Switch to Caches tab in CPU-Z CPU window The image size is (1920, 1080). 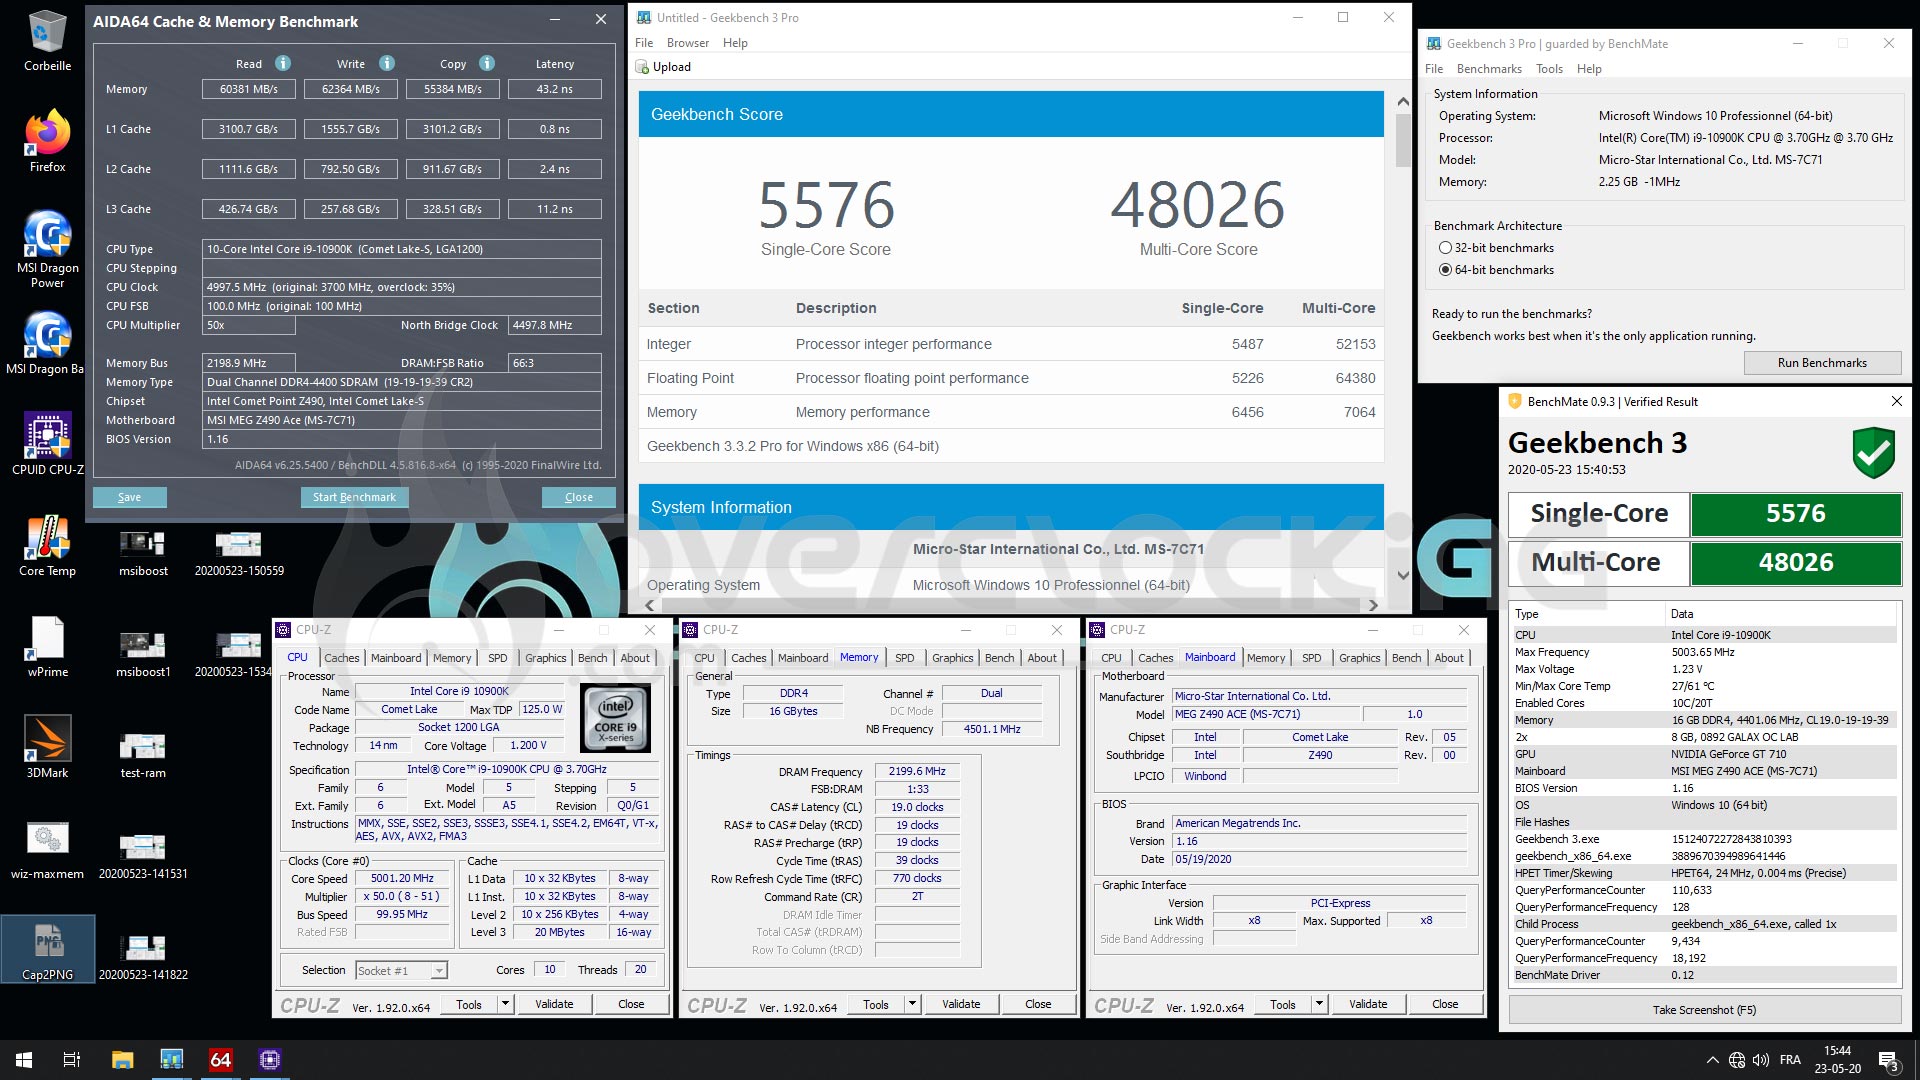tap(341, 658)
